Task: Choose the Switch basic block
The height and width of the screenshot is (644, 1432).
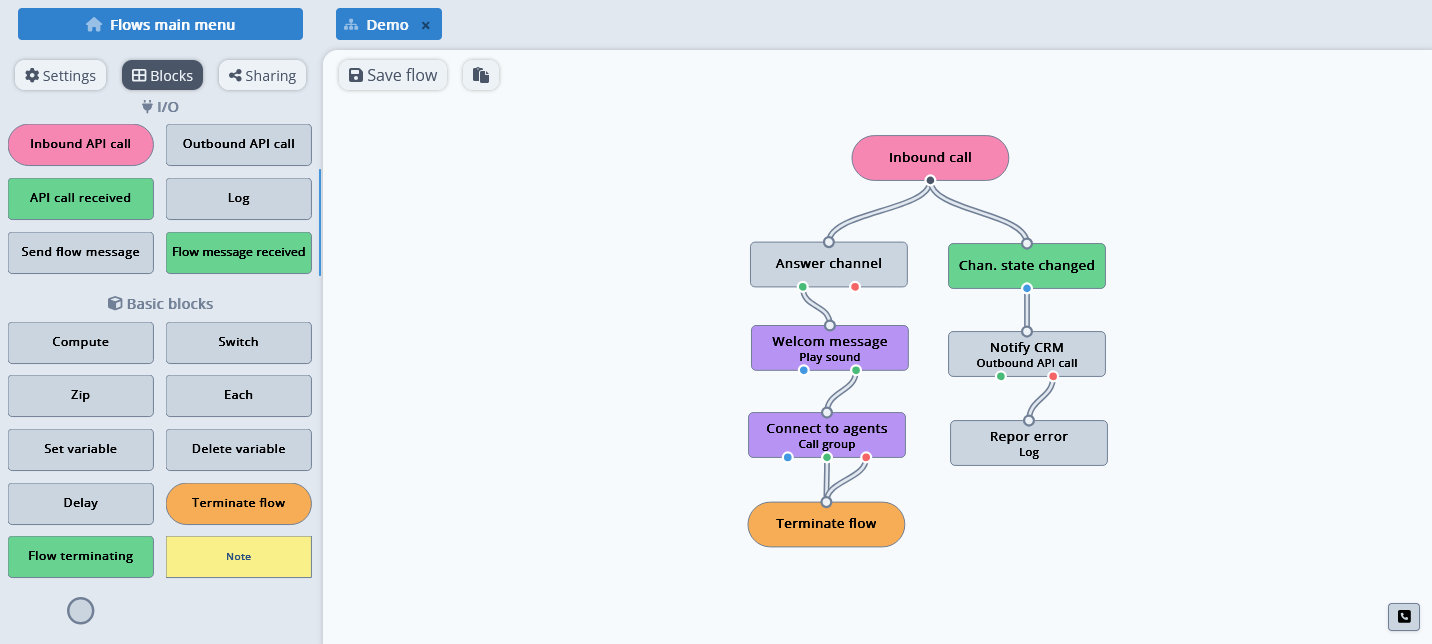Action: coord(238,342)
